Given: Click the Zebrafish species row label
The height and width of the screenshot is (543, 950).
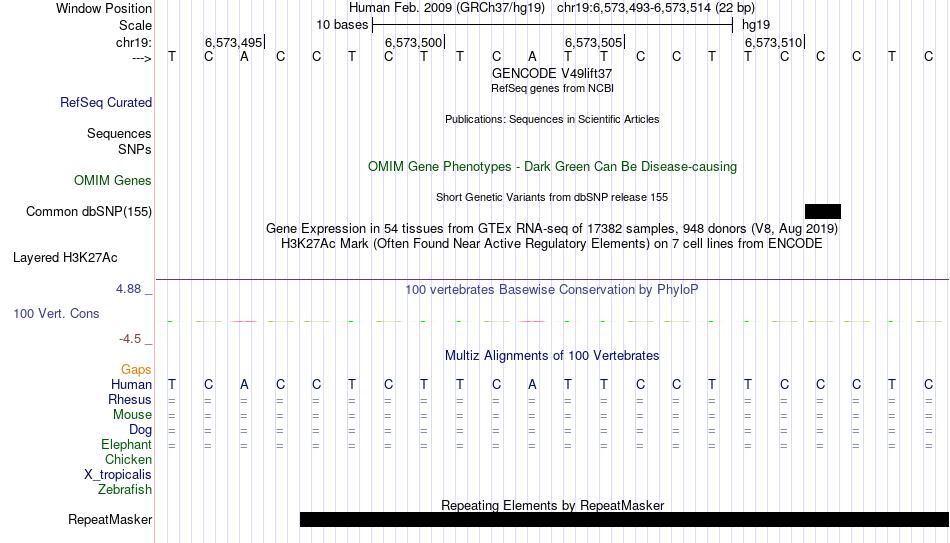Looking at the screenshot, I should click(125, 489).
